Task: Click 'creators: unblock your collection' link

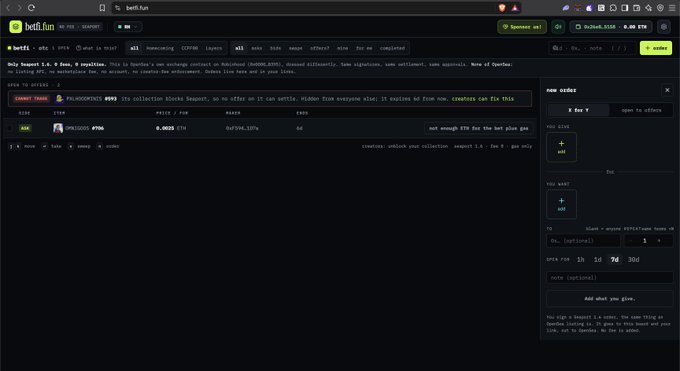Action: (x=405, y=146)
